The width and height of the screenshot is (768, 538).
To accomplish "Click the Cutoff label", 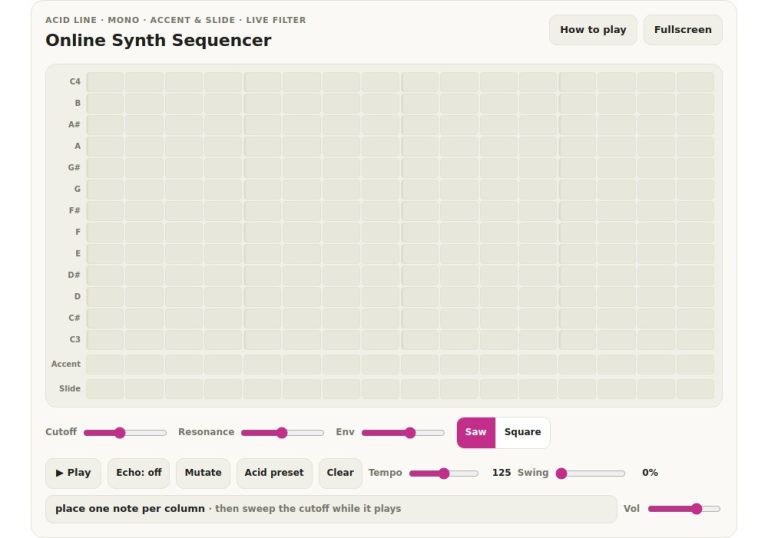I will [61, 432].
